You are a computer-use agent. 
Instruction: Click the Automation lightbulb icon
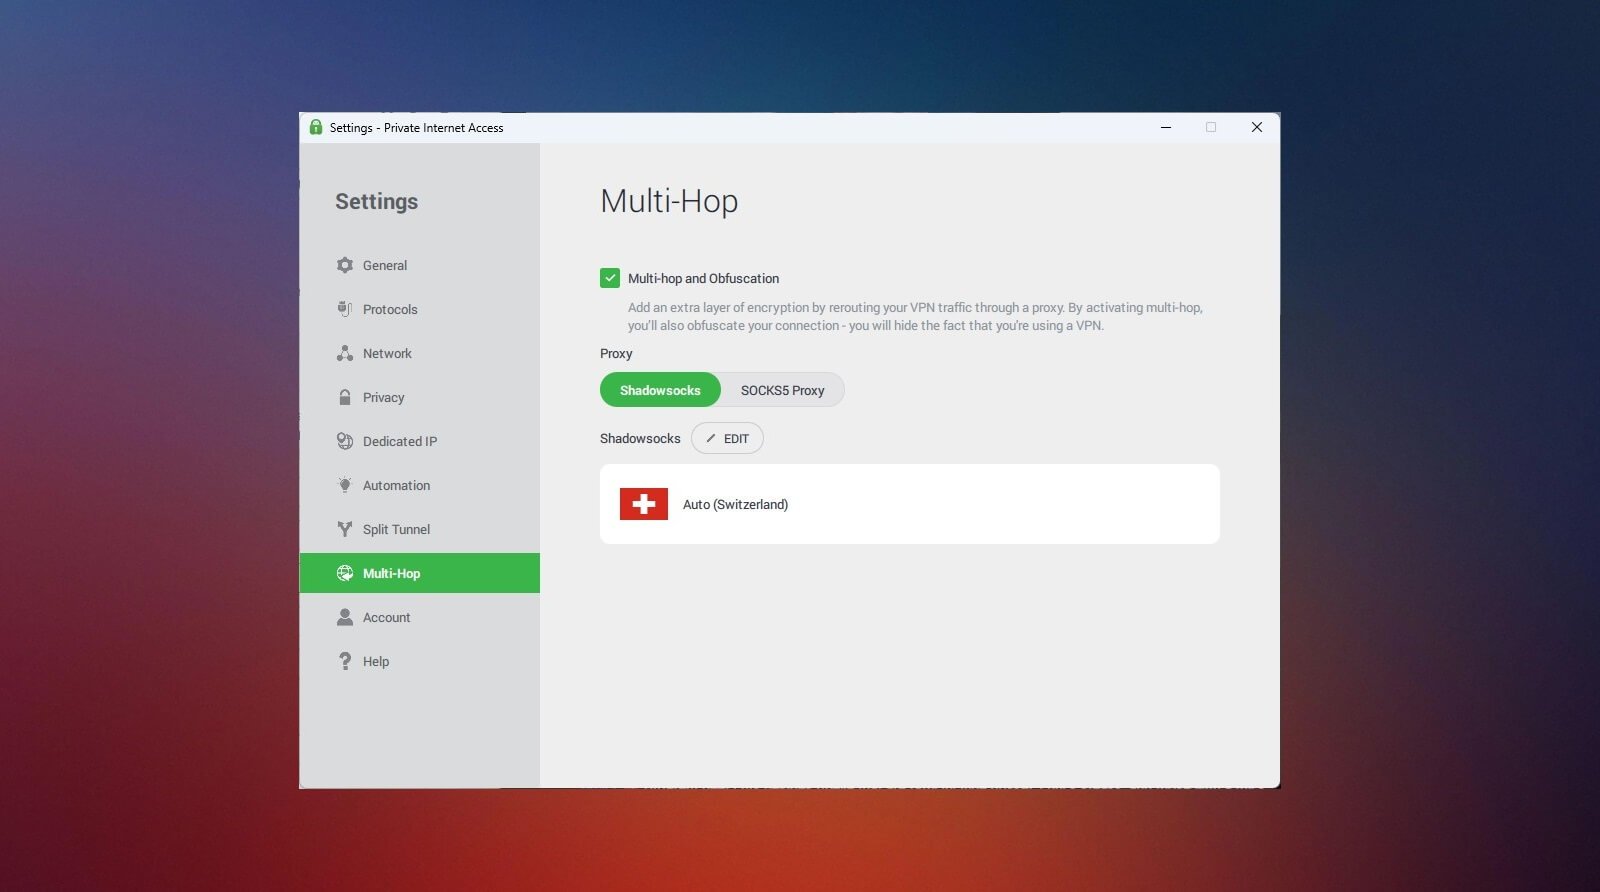[345, 485]
